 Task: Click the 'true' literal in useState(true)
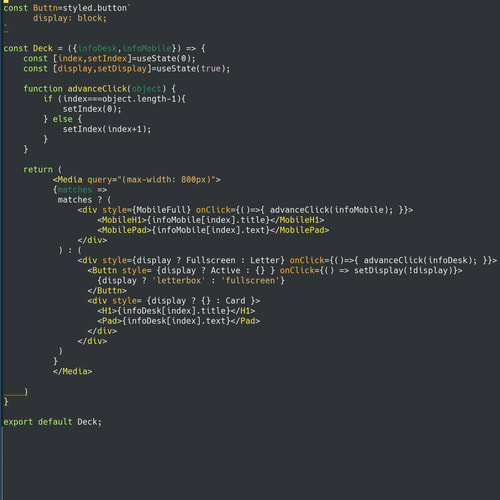click(x=211, y=68)
